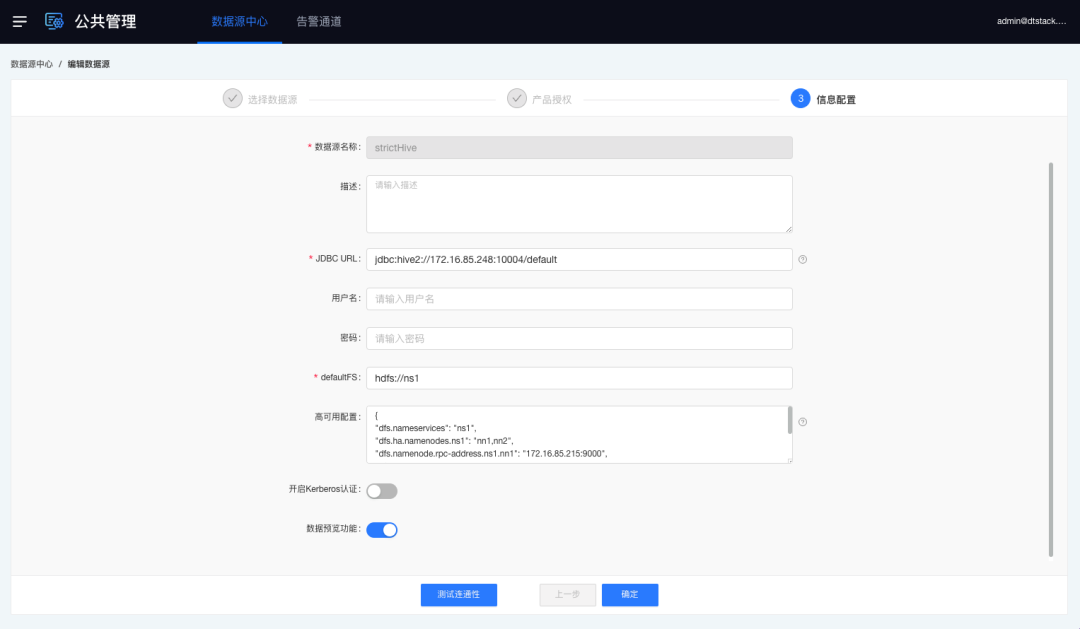Click the 产品授权 step checkmark icon

[x=517, y=98]
